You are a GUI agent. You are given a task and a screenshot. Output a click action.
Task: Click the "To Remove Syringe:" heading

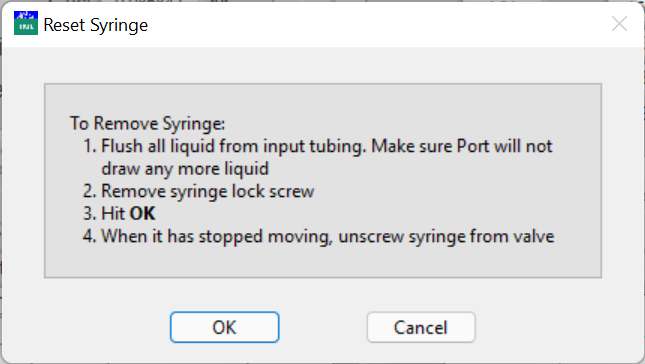(148, 123)
